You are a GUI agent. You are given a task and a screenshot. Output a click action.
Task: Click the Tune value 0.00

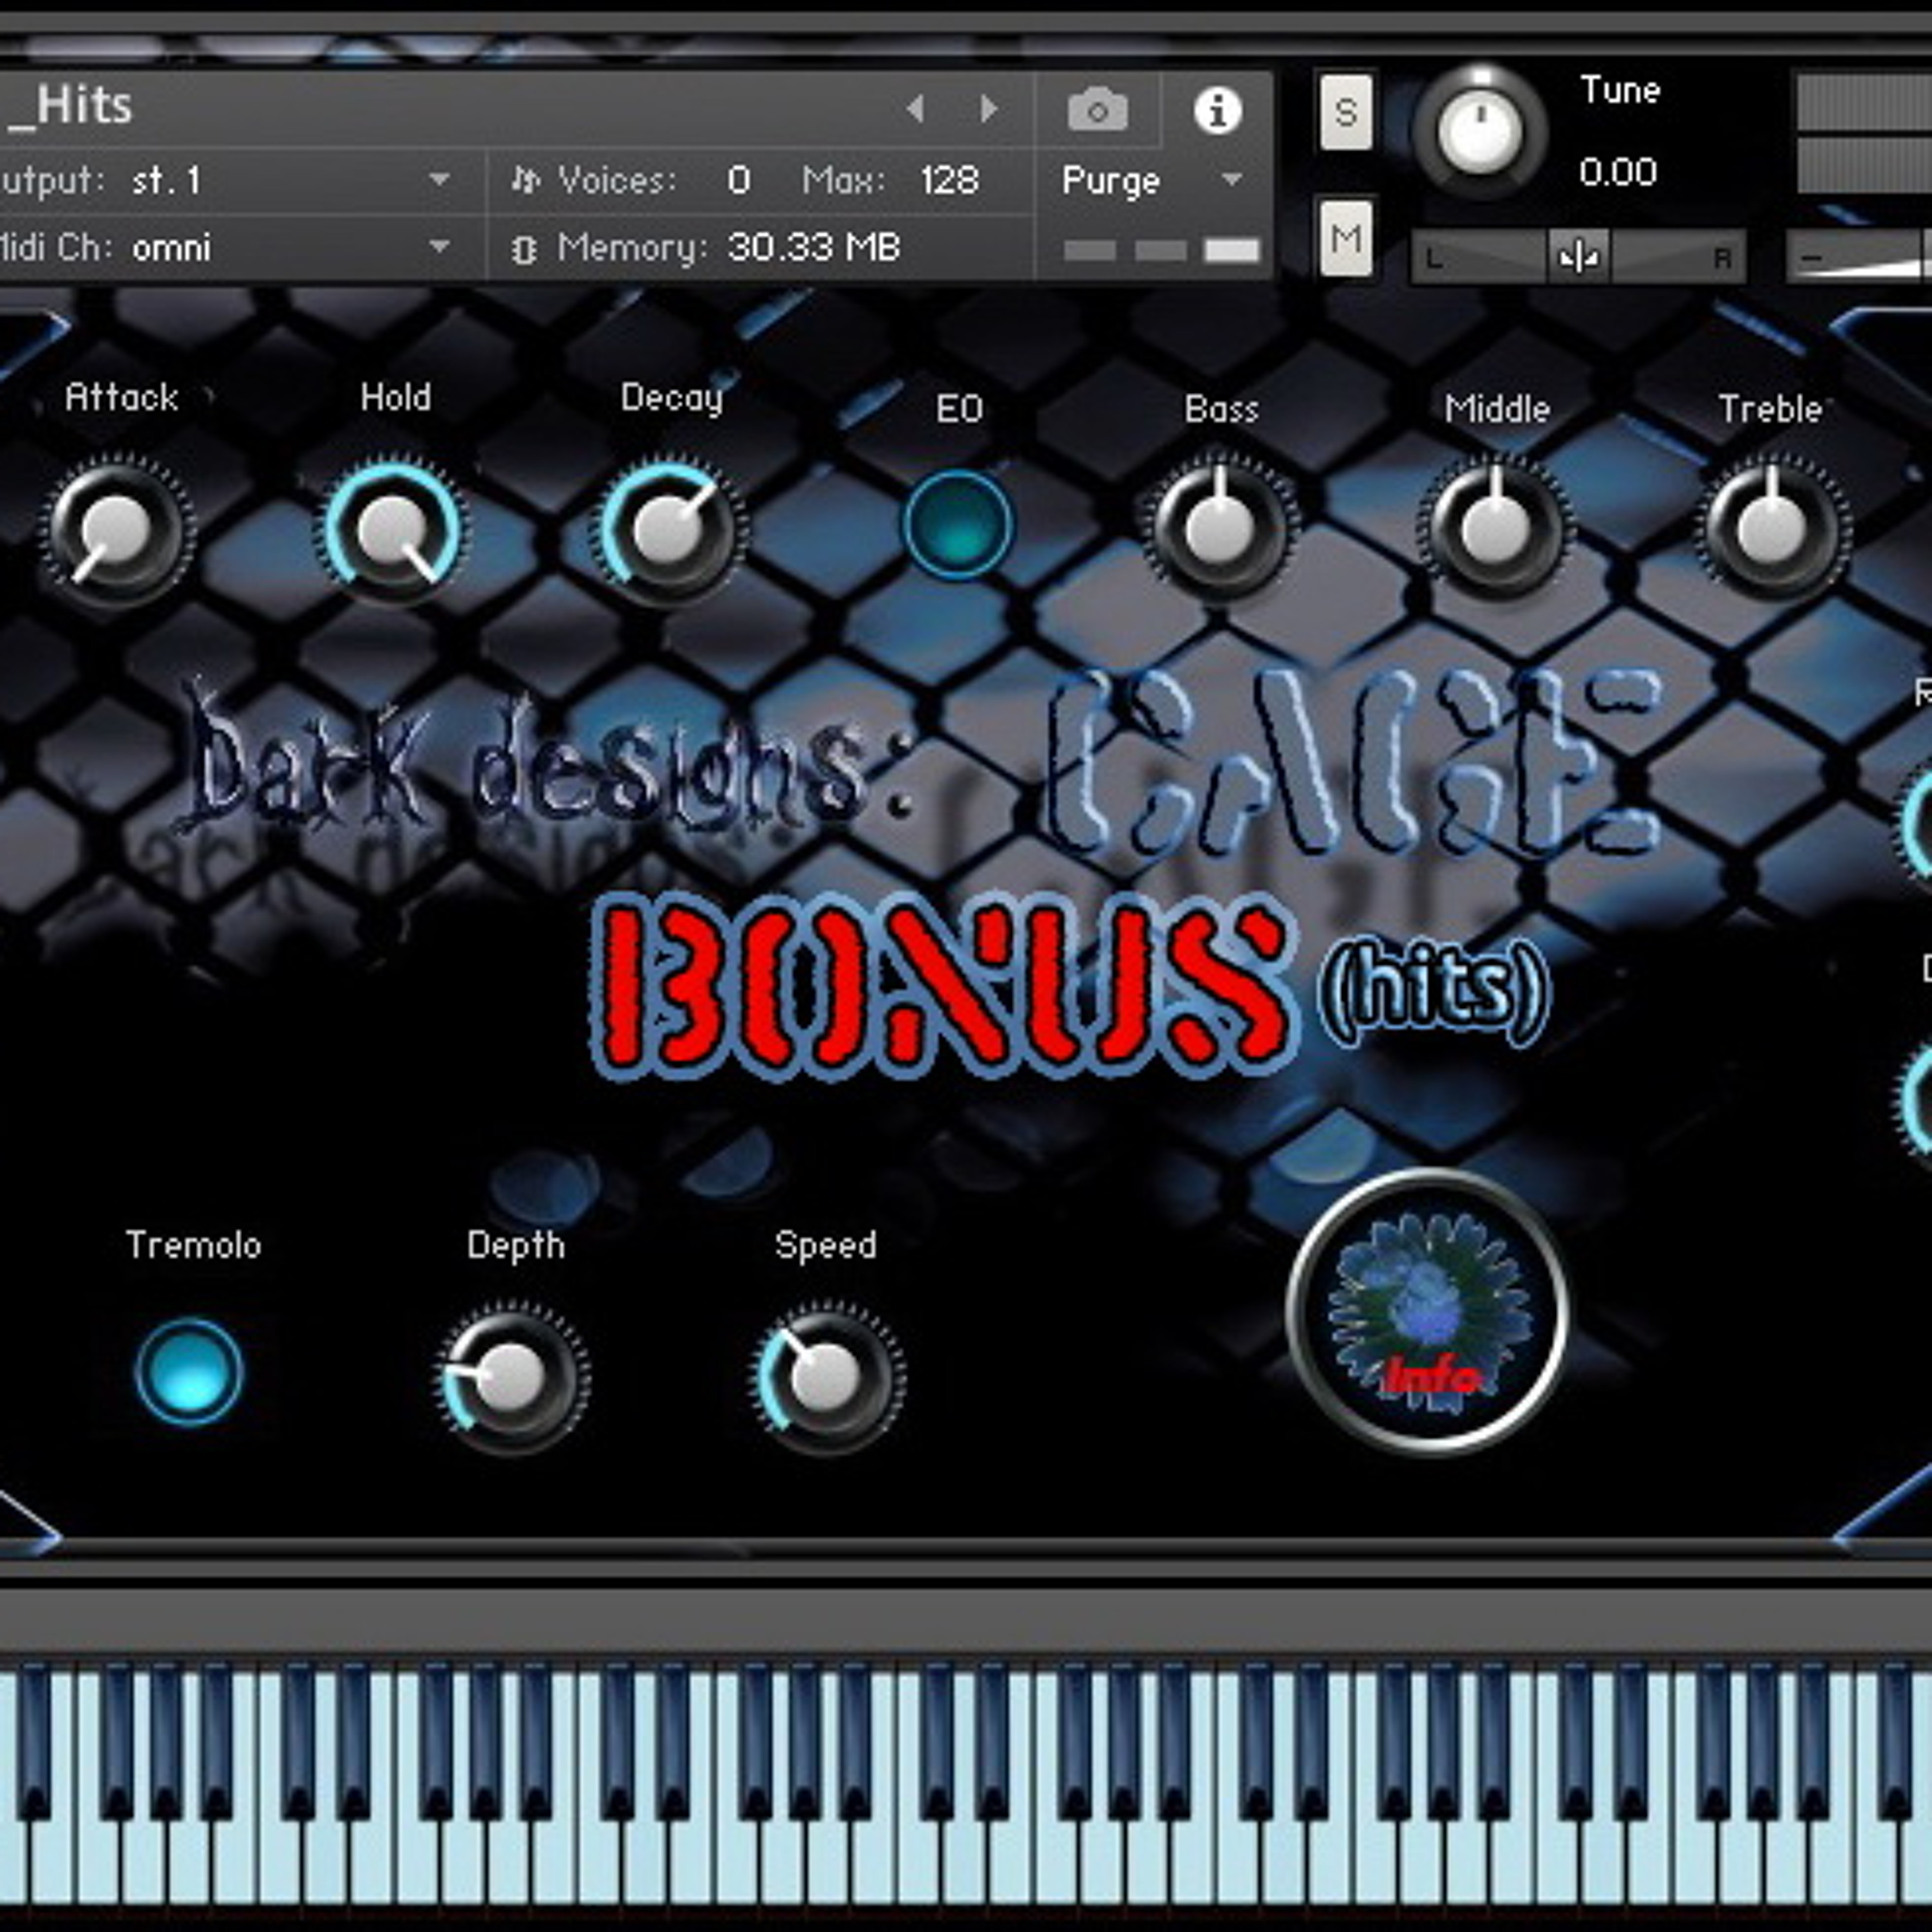coord(1618,172)
